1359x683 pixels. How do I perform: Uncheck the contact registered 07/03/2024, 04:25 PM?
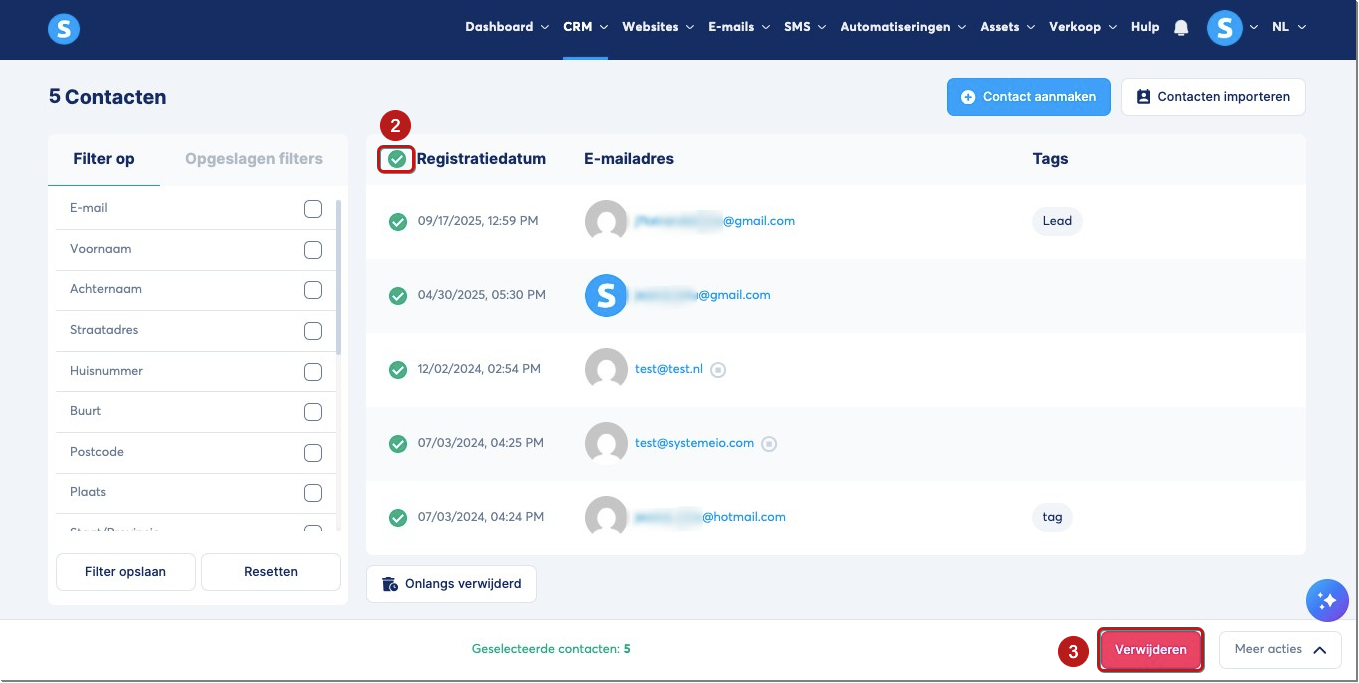398,444
